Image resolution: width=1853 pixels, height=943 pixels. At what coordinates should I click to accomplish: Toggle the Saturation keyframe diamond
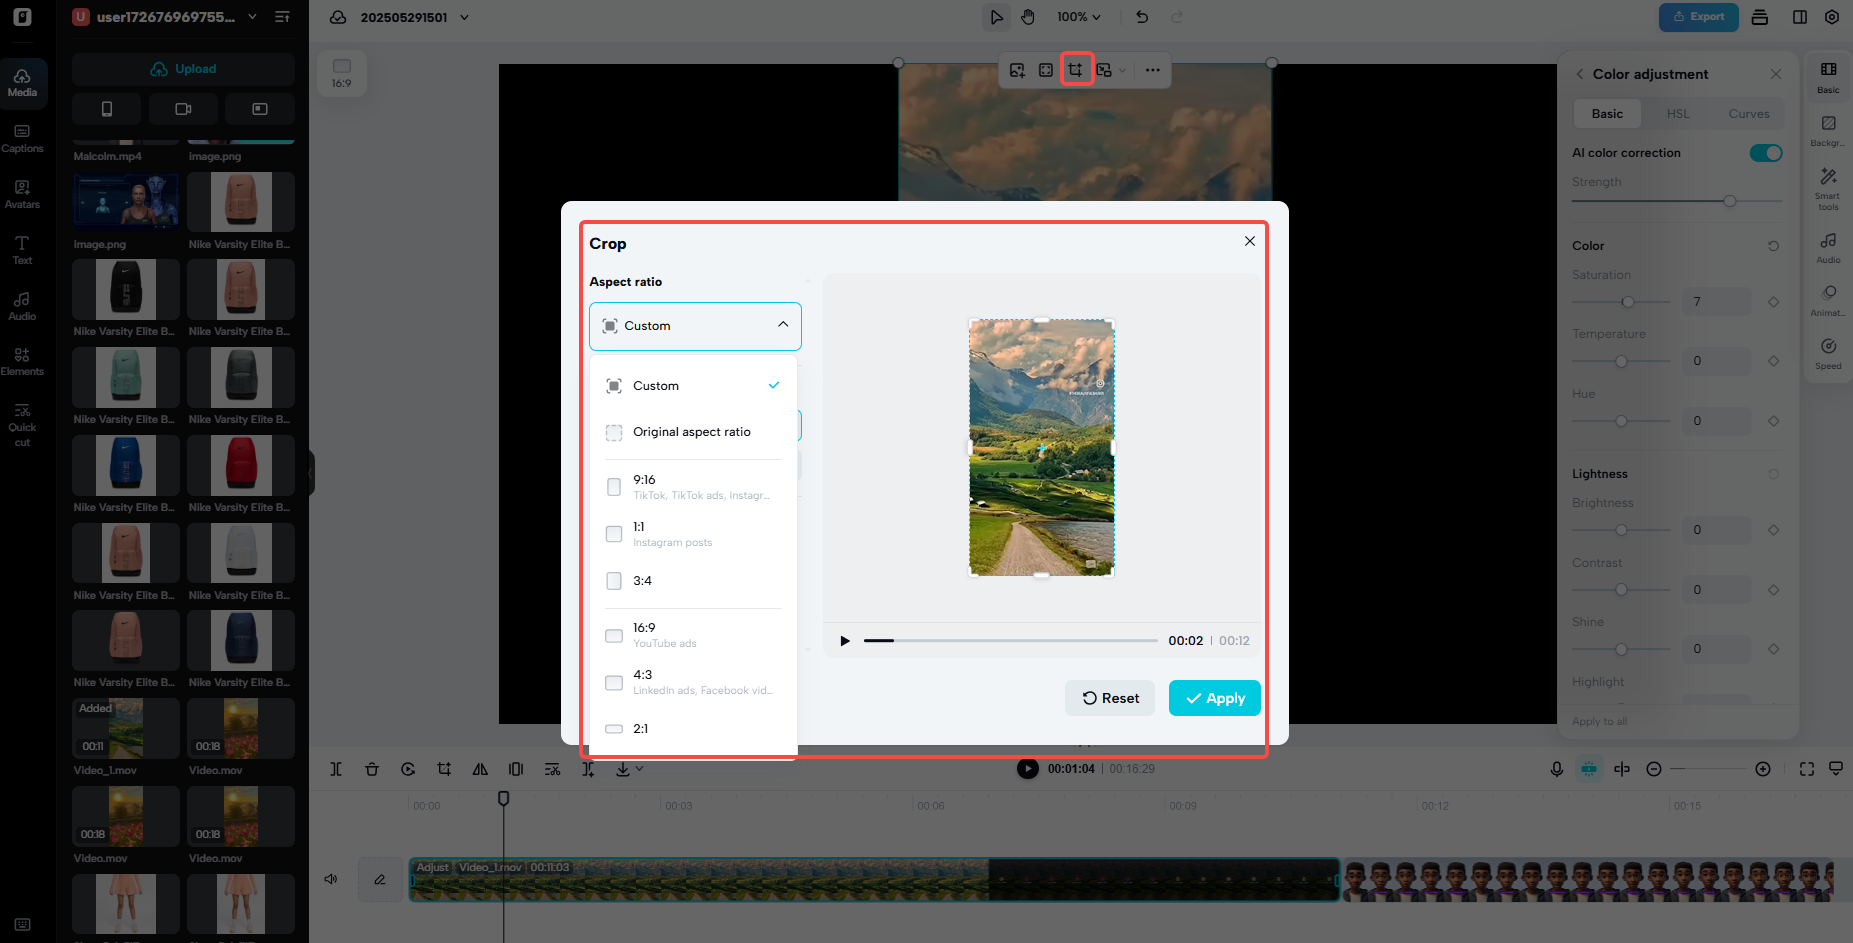click(1773, 302)
